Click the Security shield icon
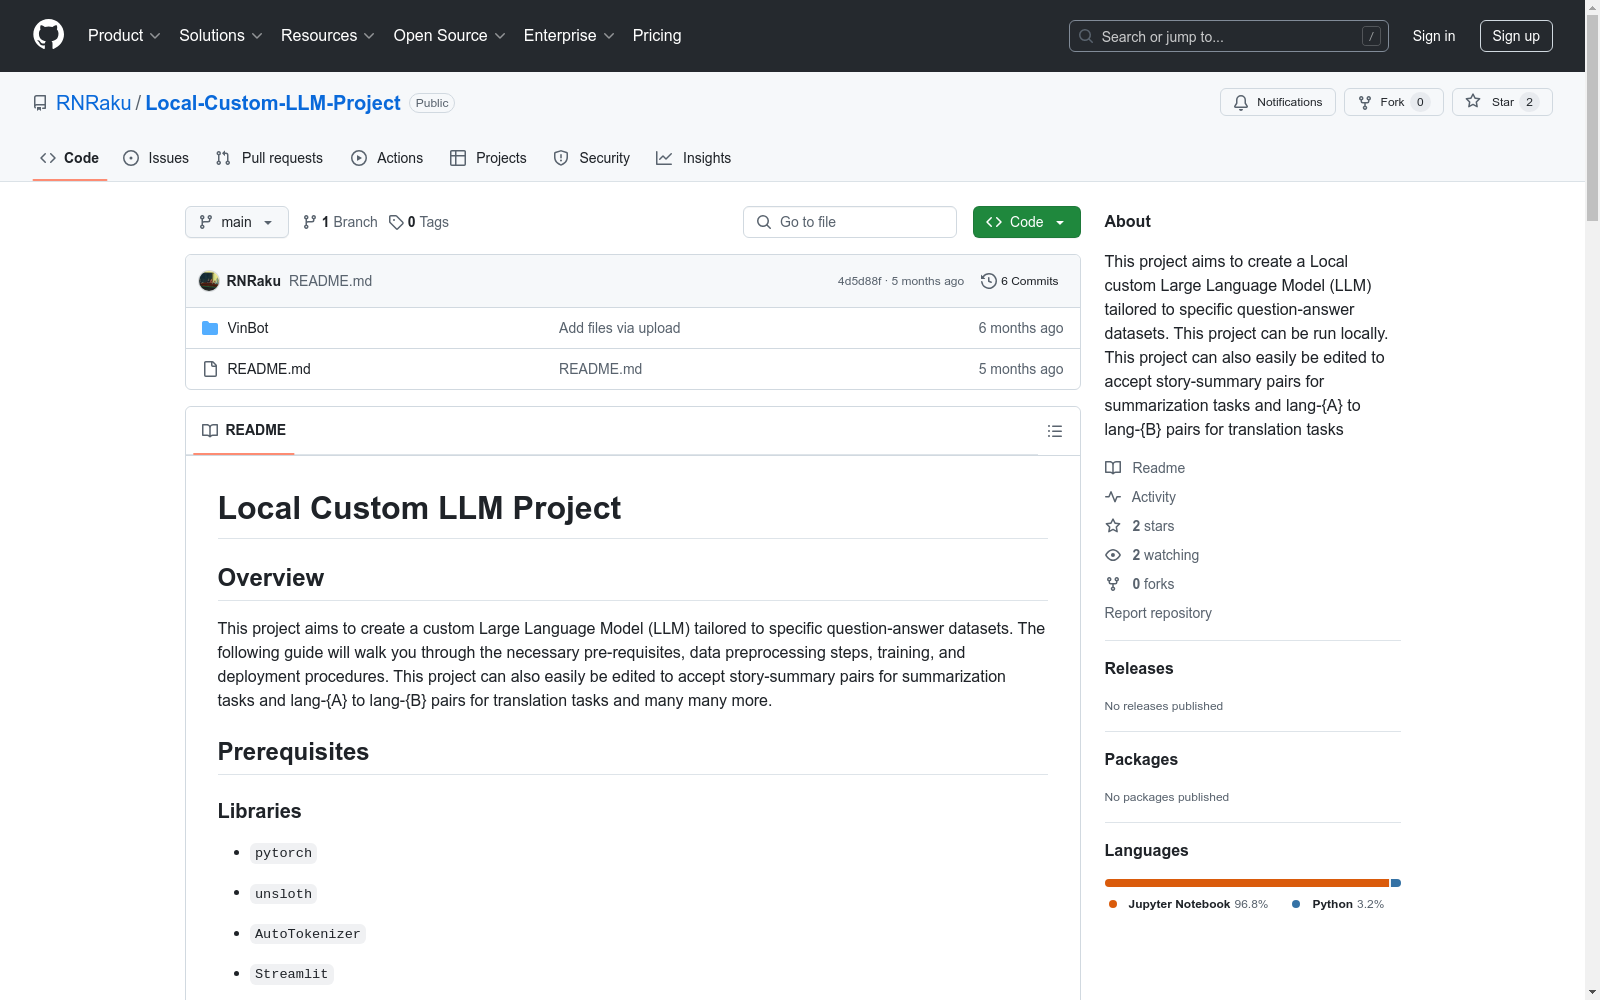1600x1000 pixels. (x=561, y=158)
